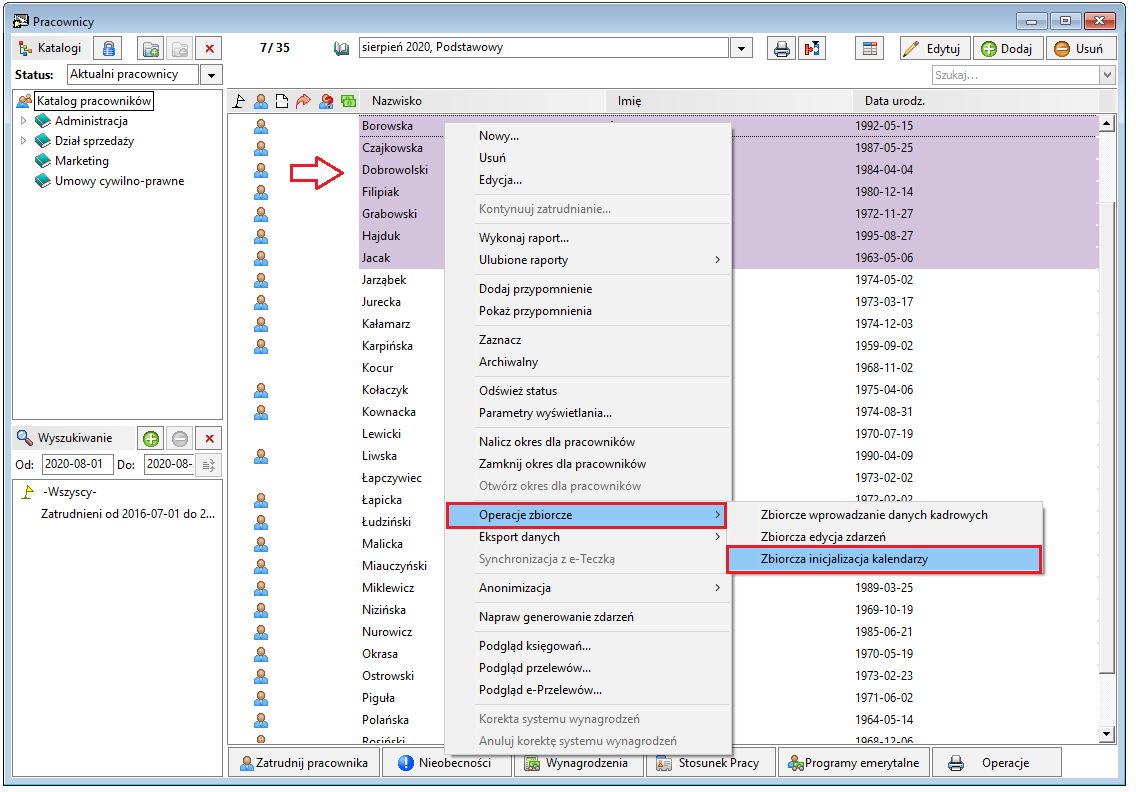Click the red X delete catalog icon
This screenshot has height=792, width=1136.
point(209,49)
